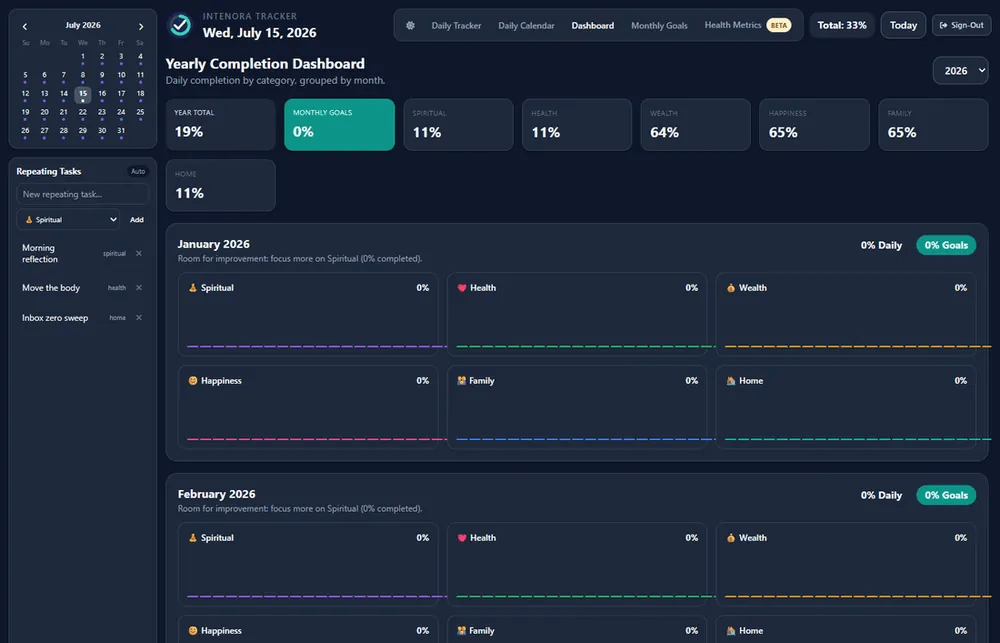Viewport: 1000px width, 643px height.
Task: Select the Spiritual 11% summary card
Action: [x=459, y=124]
